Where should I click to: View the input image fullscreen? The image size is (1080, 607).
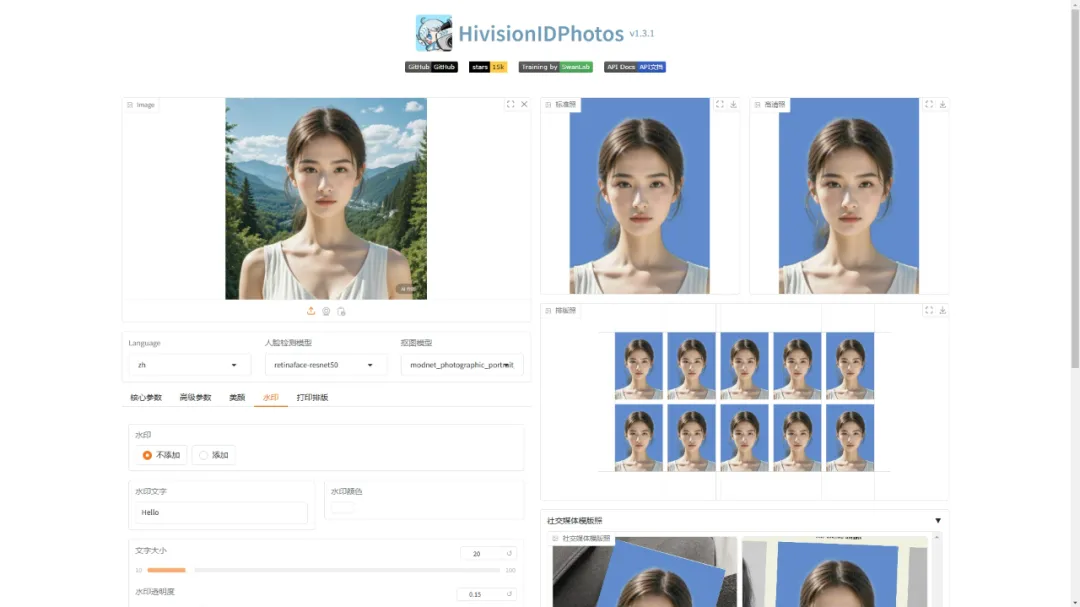coord(510,104)
